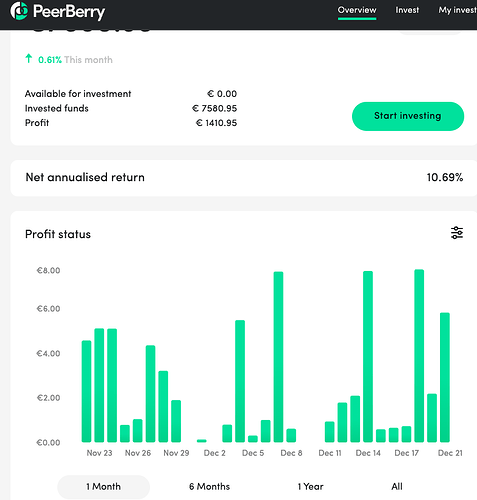Click the Profit amount € 1410.95

(216, 123)
